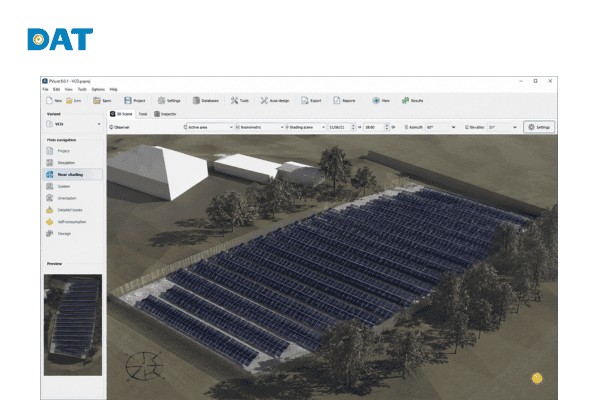Open the View menu

(x=68, y=89)
